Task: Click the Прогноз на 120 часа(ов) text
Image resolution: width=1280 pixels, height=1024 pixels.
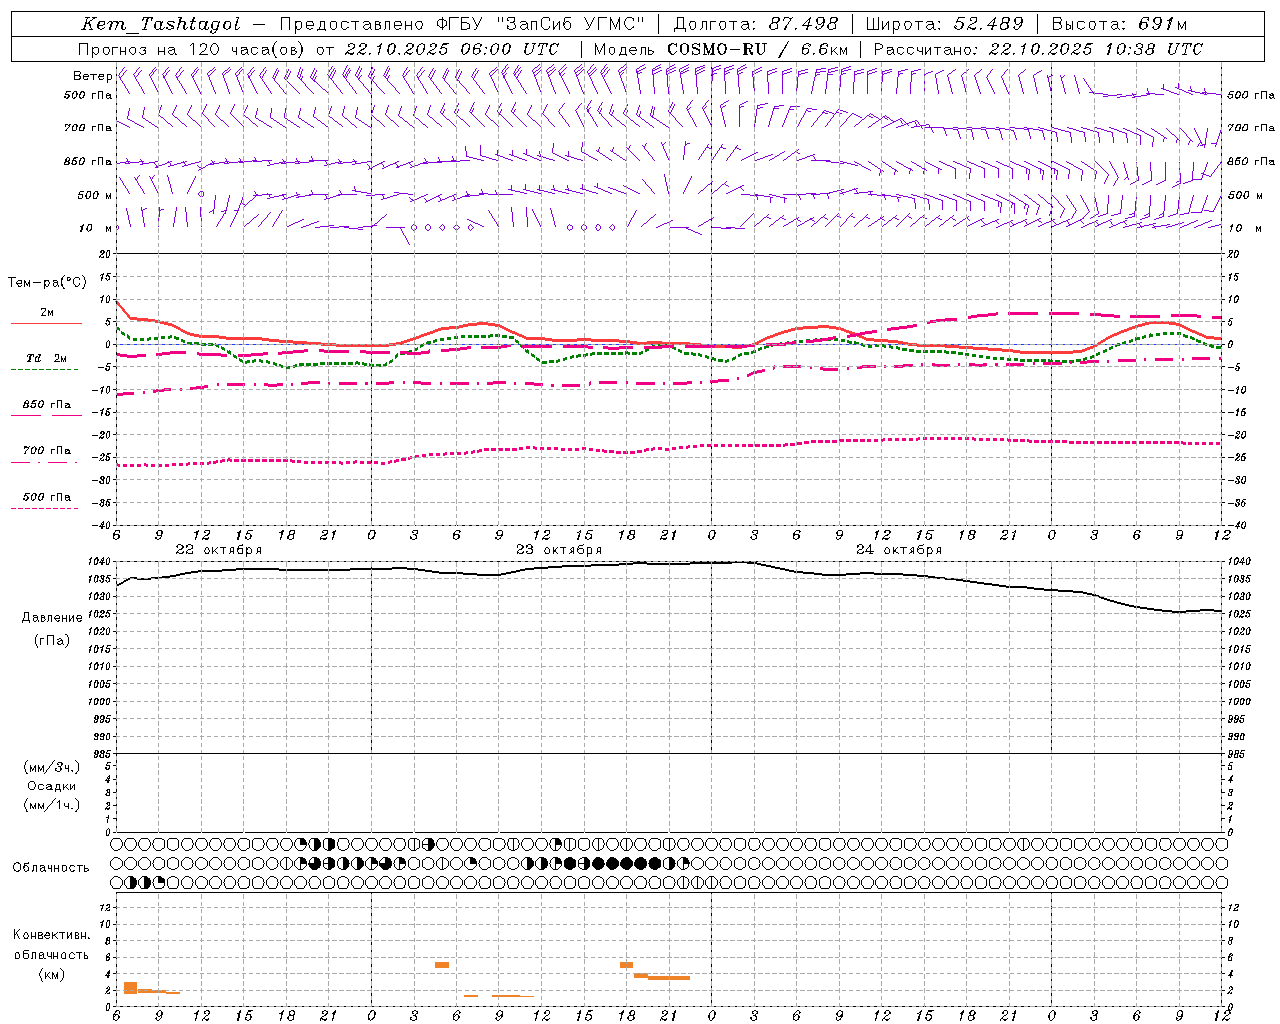Action: pos(192,49)
